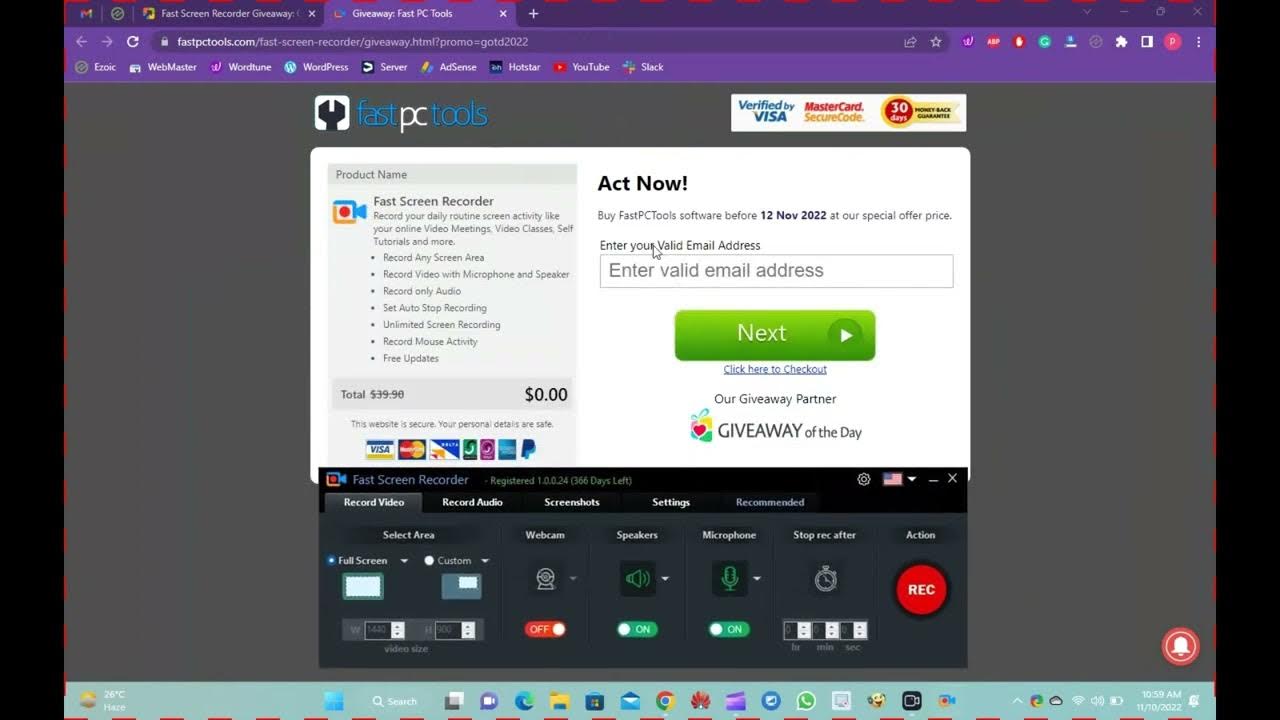Screen dimensions: 1280x720
Task: Click the green microphone icon
Action: click(729, 578)
